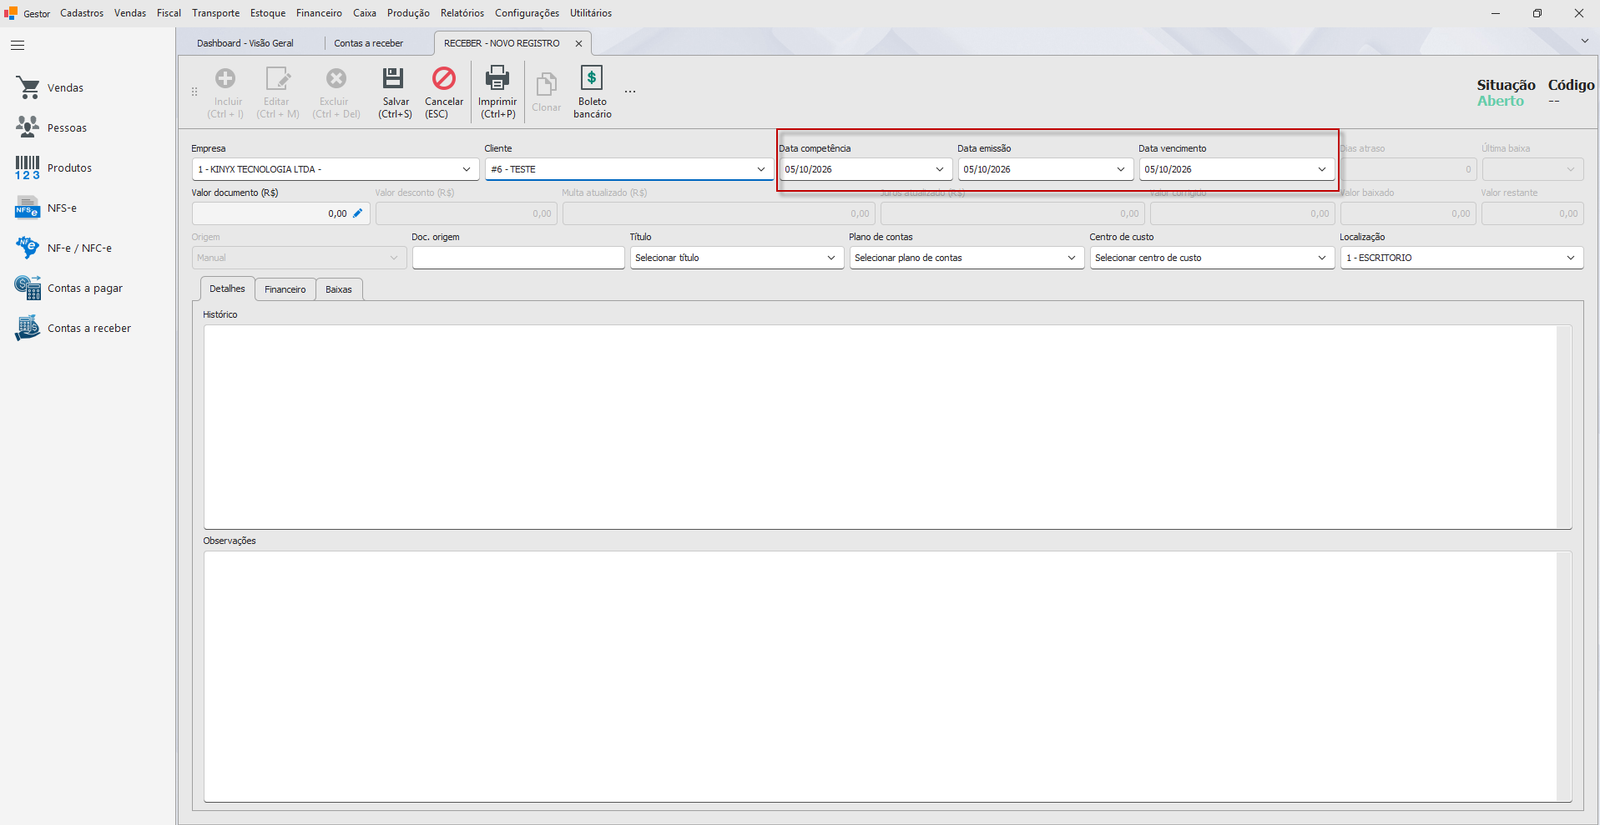The width and height of the screenshot is (1600, 825).
Task: Switch to the Contas a receber document tab
Action: point(368,44)
